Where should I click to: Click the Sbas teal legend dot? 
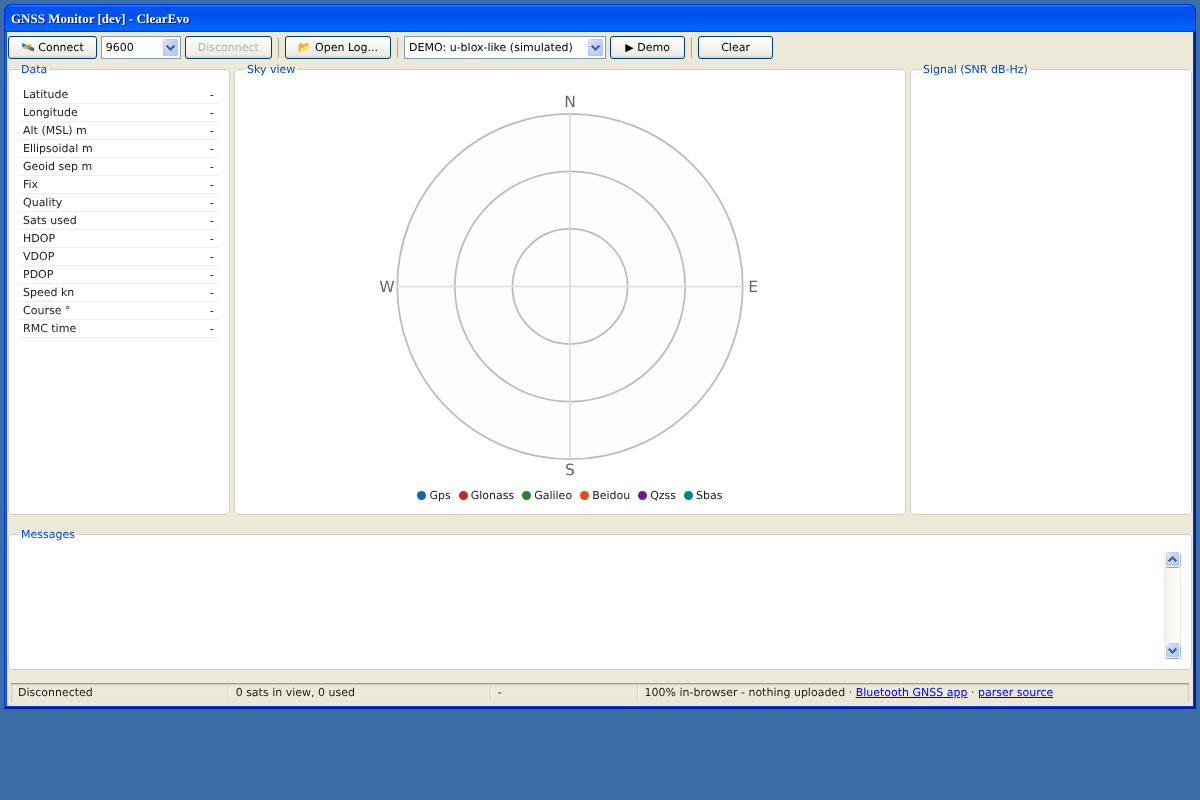pos(688,496)
